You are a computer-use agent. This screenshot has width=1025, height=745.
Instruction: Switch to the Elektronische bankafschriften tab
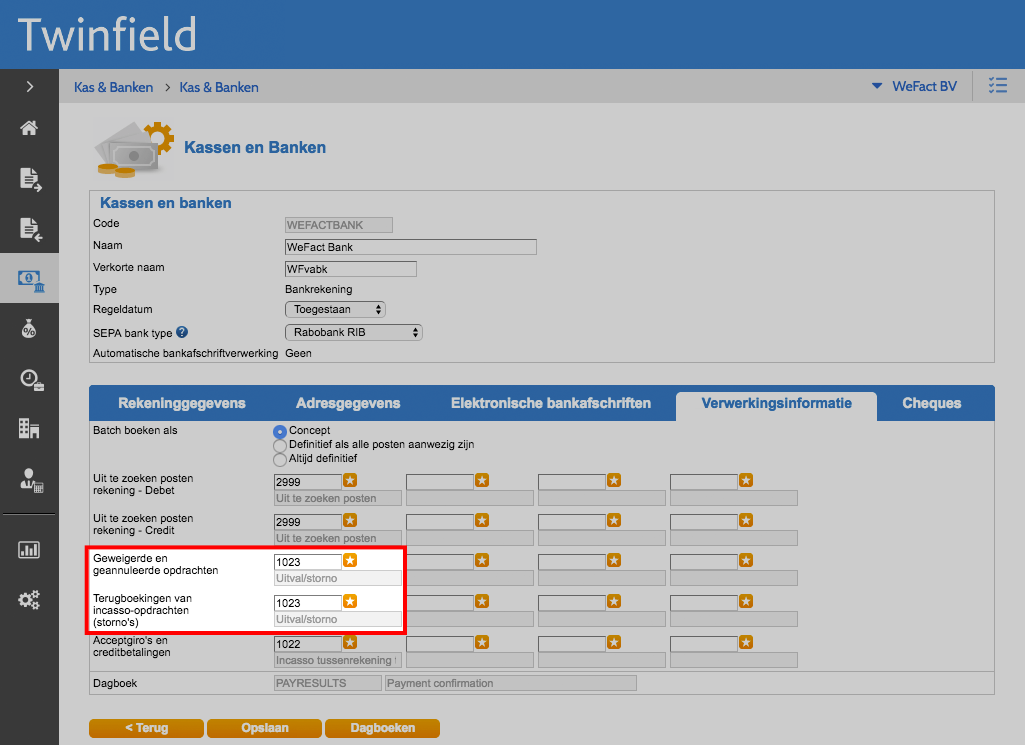click(x=551, y=404)
